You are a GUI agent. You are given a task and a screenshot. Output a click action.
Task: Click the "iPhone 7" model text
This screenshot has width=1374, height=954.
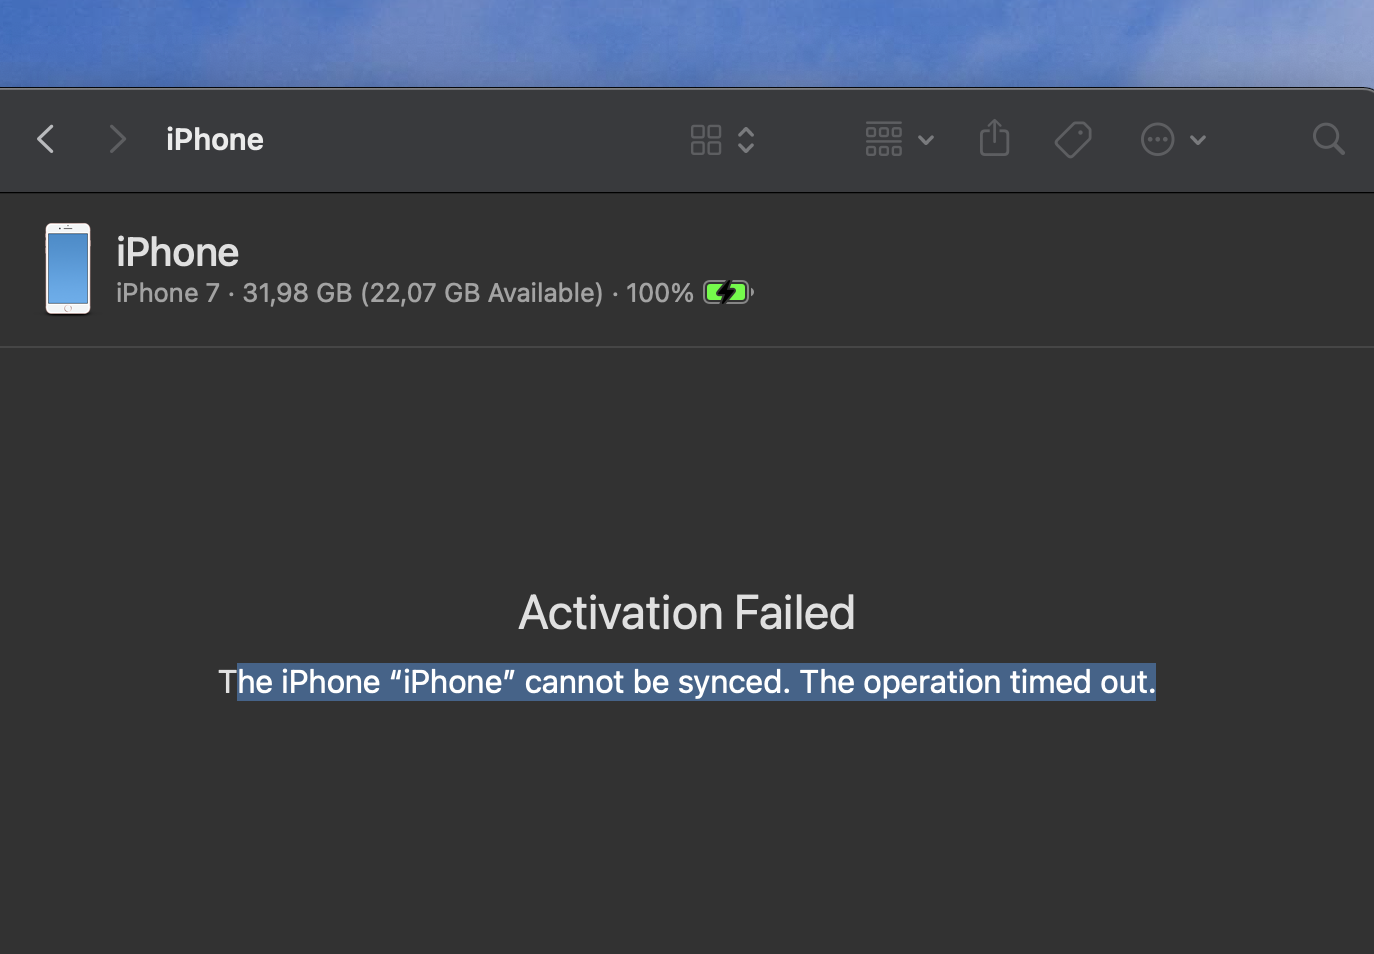[x=167, y=293]
